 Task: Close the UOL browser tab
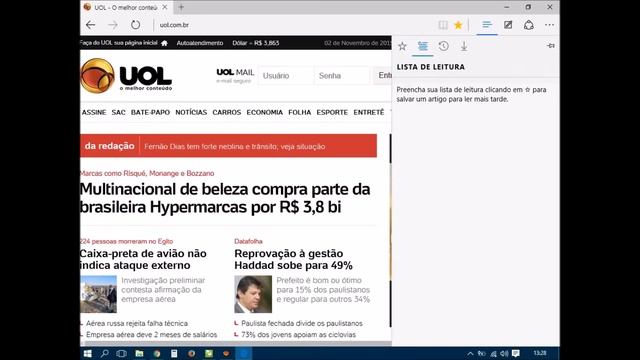click(165, 7)
